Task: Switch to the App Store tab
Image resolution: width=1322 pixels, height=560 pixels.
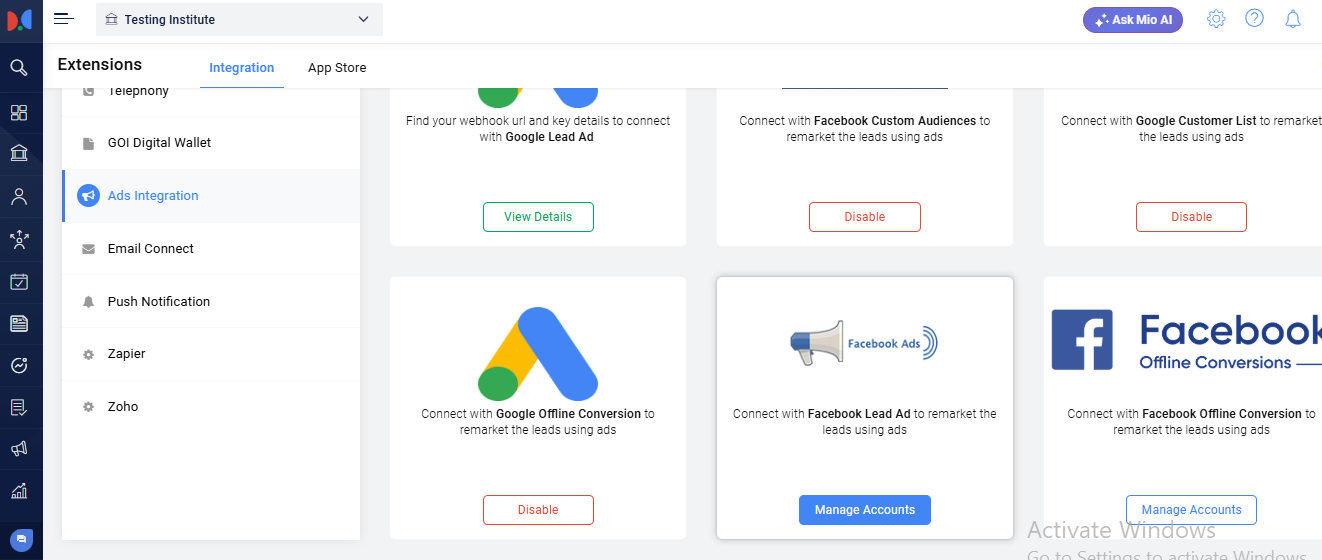Action: (x=337, y=68)
